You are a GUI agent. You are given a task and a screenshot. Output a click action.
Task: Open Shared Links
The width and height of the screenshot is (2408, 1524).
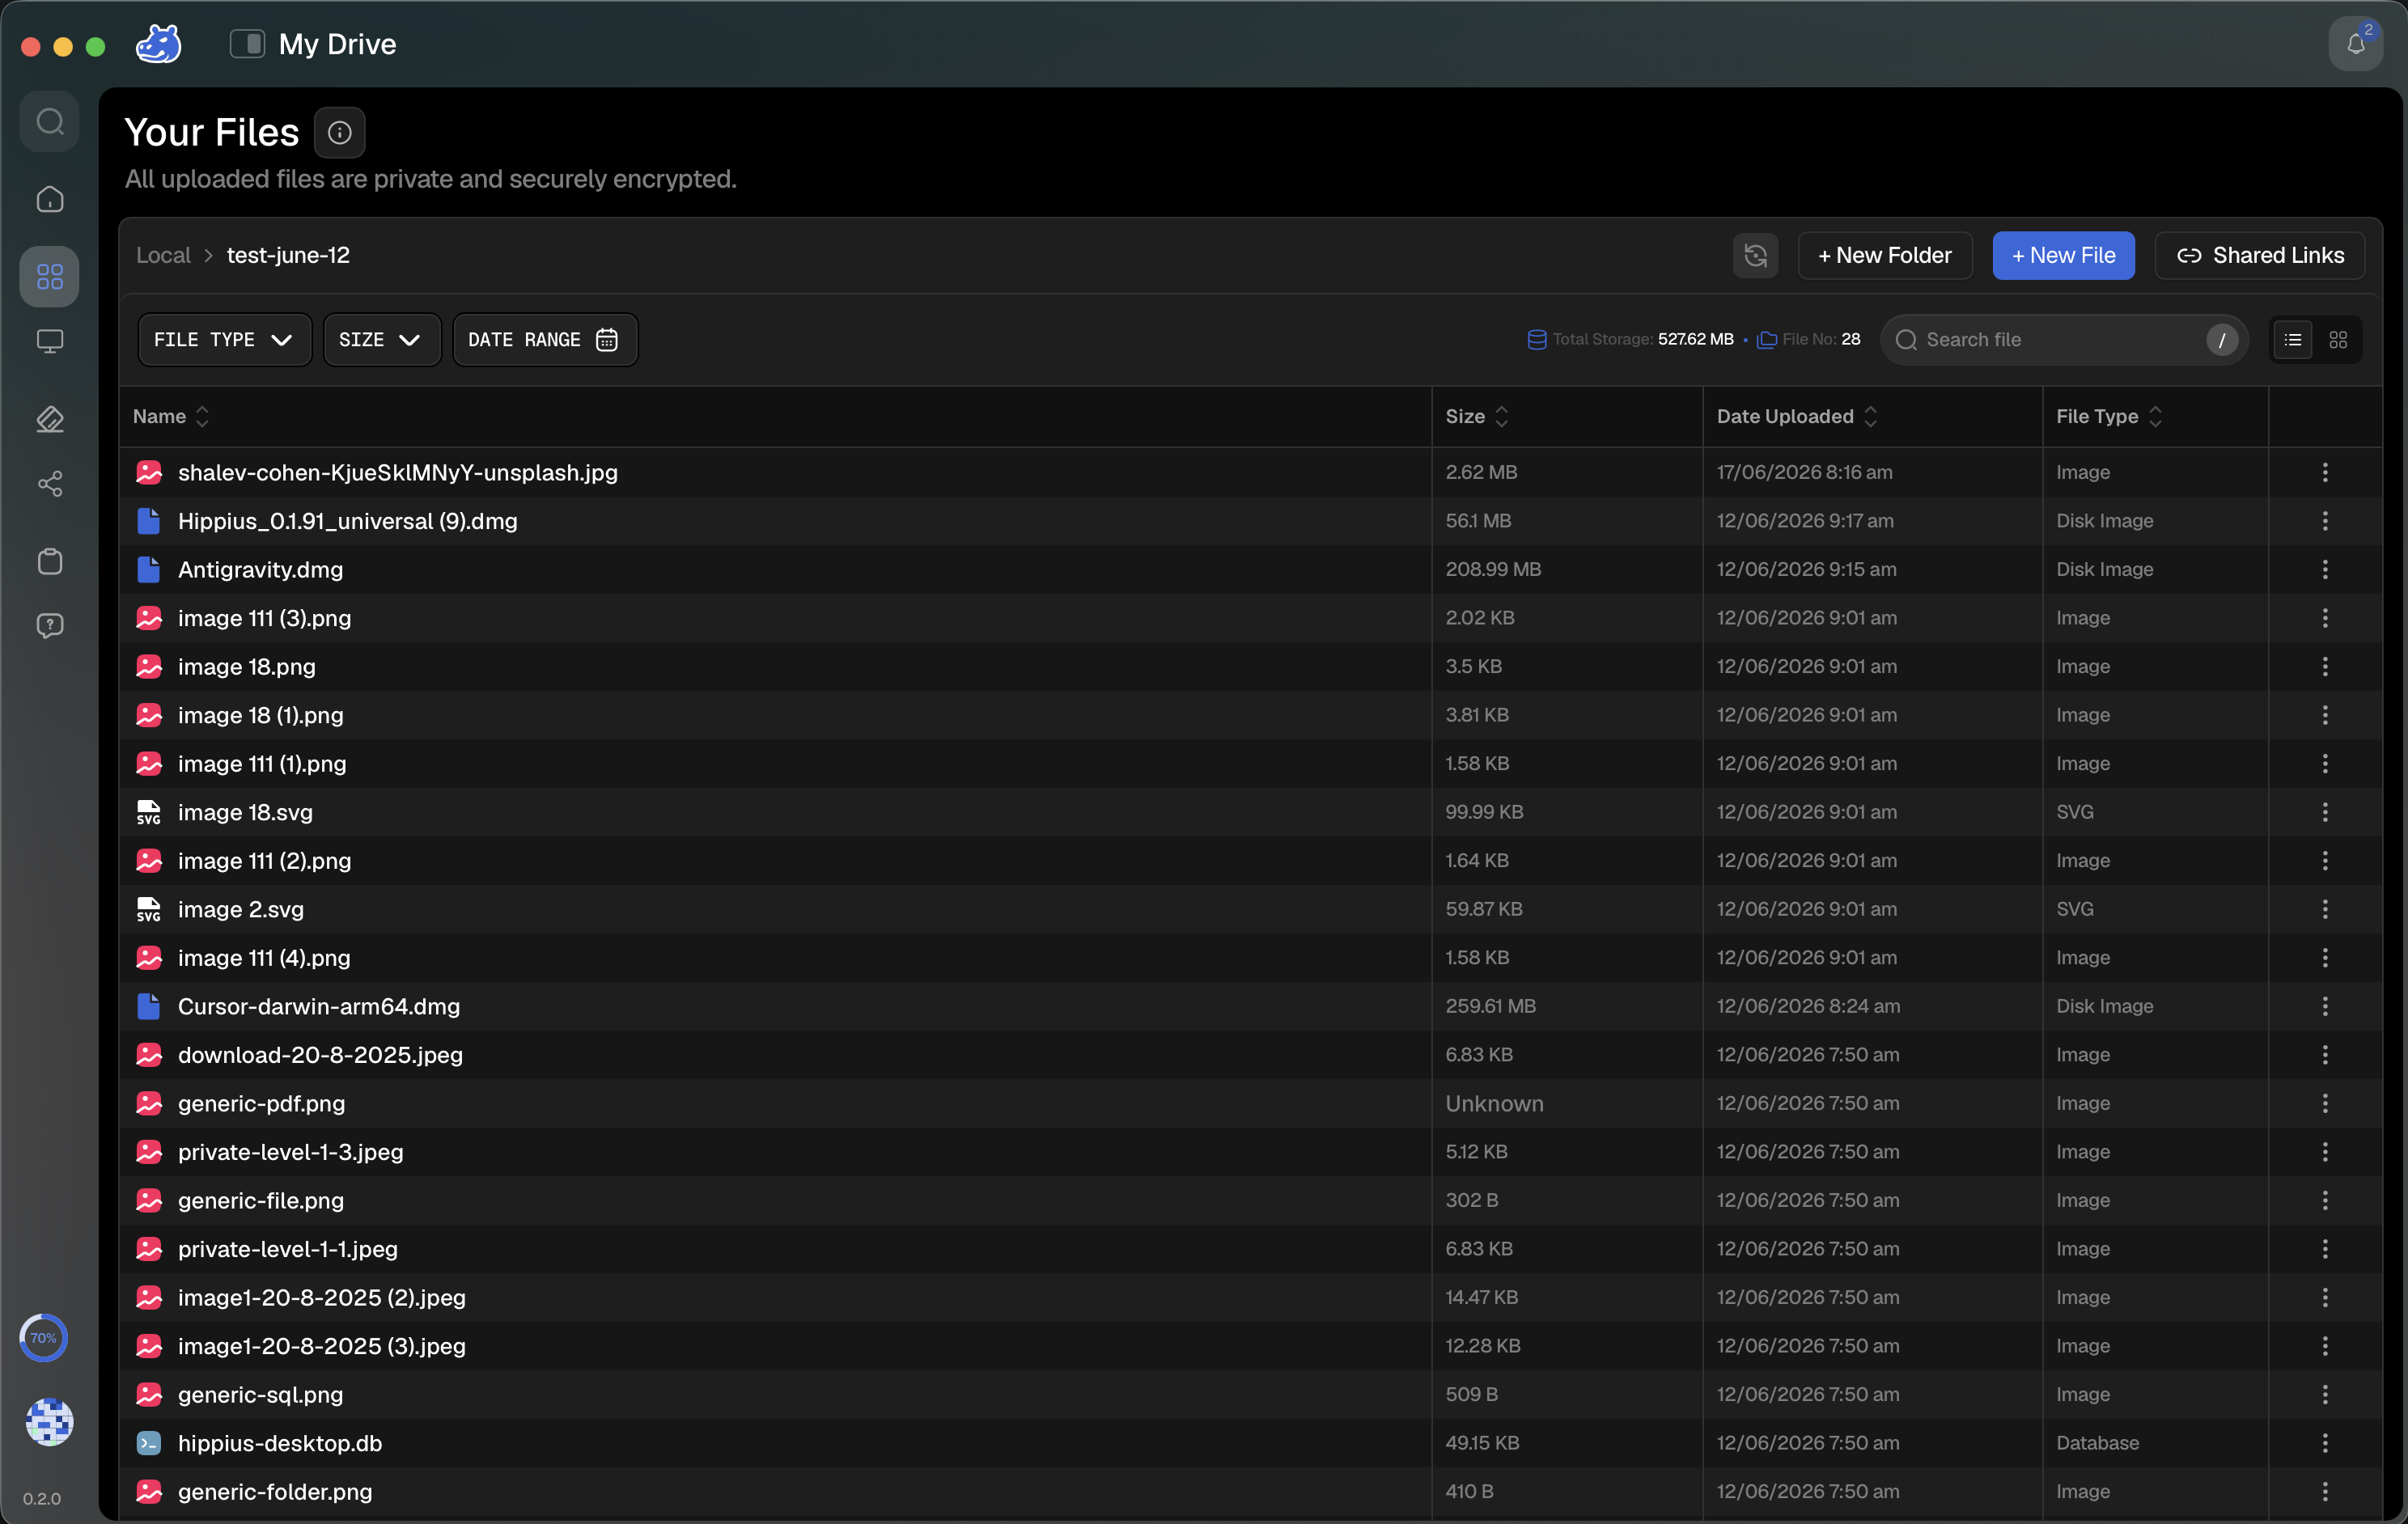click(x=2259, y=255)
